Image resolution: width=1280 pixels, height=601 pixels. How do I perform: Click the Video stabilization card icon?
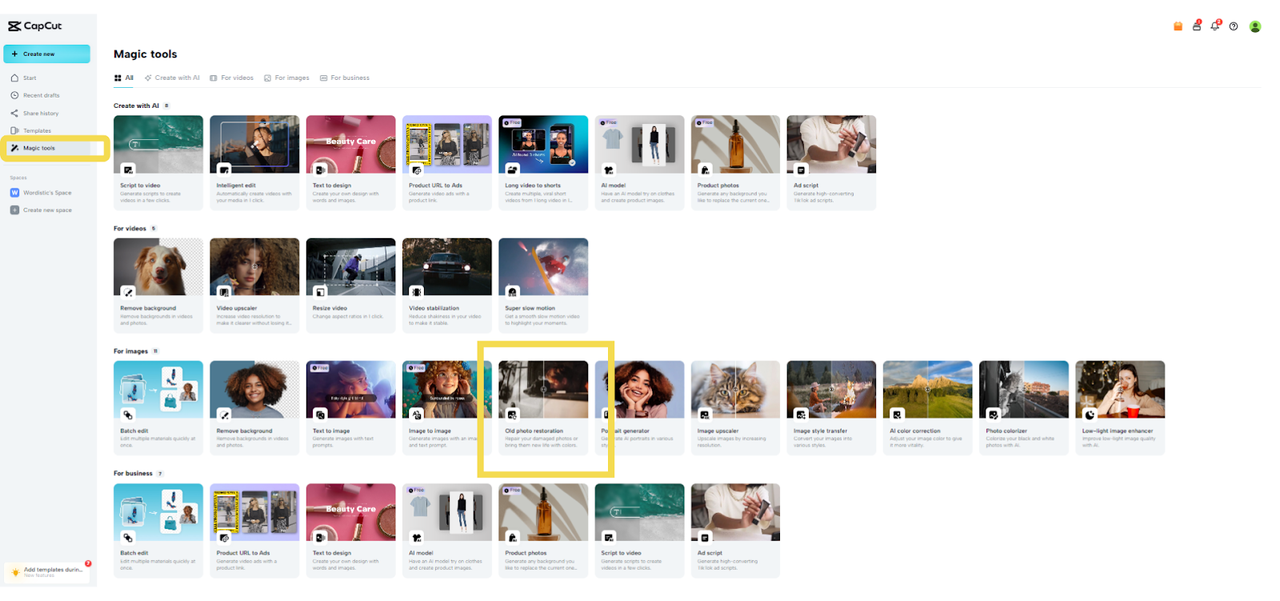[x=416, y=292]
